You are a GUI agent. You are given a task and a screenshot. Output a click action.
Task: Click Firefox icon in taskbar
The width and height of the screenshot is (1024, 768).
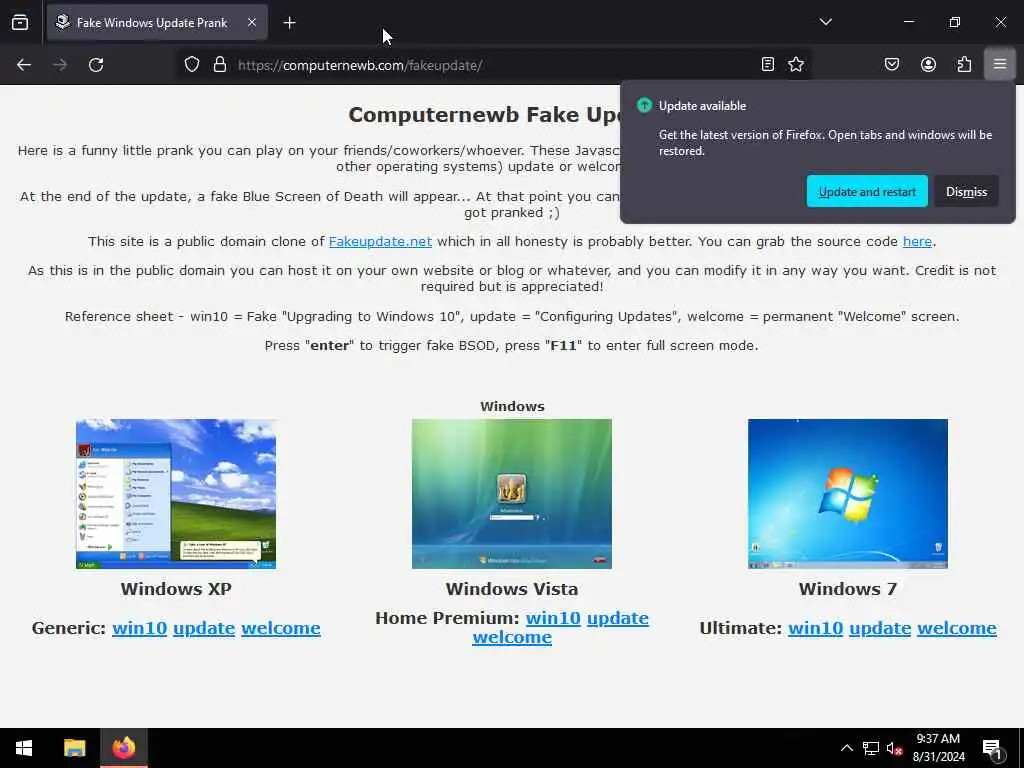[x=124, y=748]
